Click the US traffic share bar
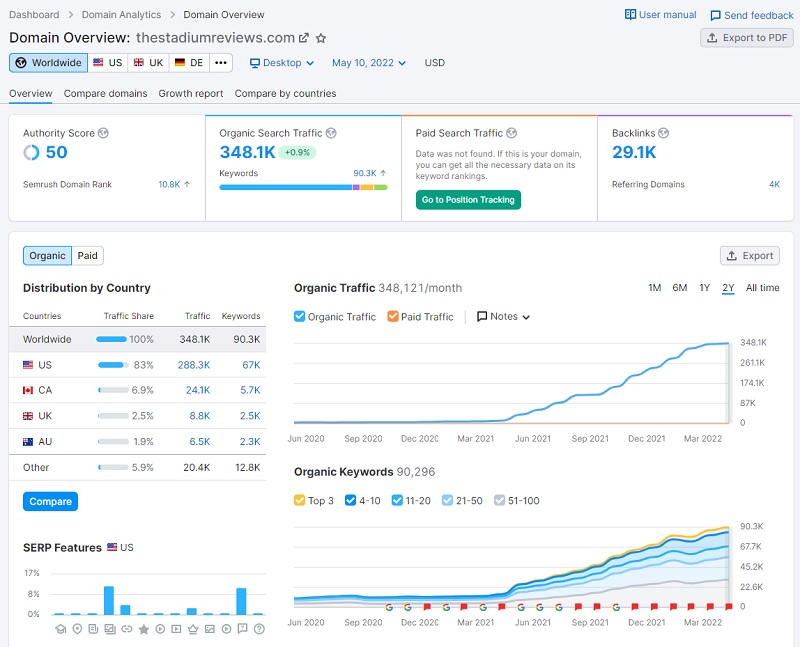 113,365
